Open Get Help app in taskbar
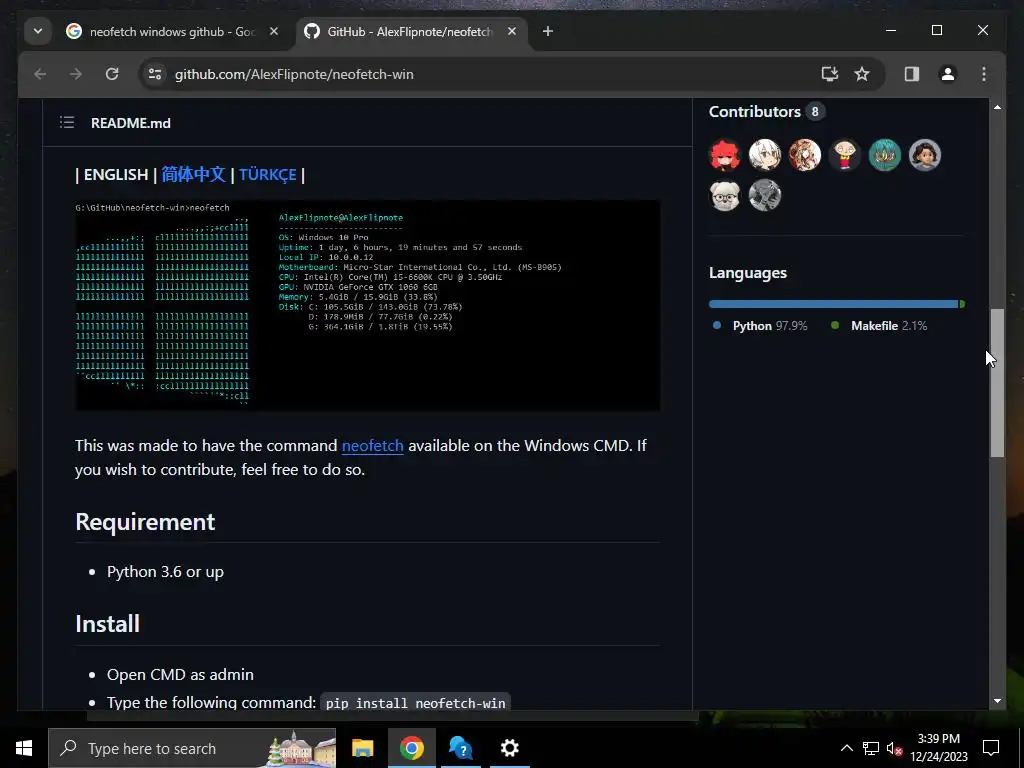Screen dimensions: 1024x768 (x=461, y=748)
